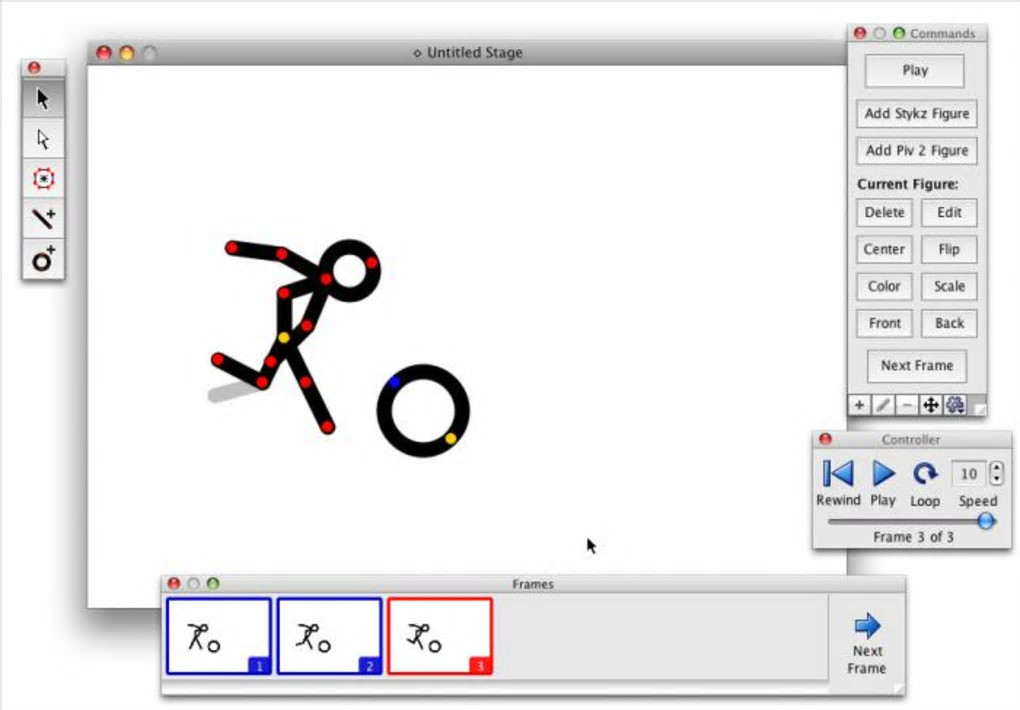The image size is (1020, 710).
Task: Click the blue Play triangle in Controller
Action: [x=883, y=474]
